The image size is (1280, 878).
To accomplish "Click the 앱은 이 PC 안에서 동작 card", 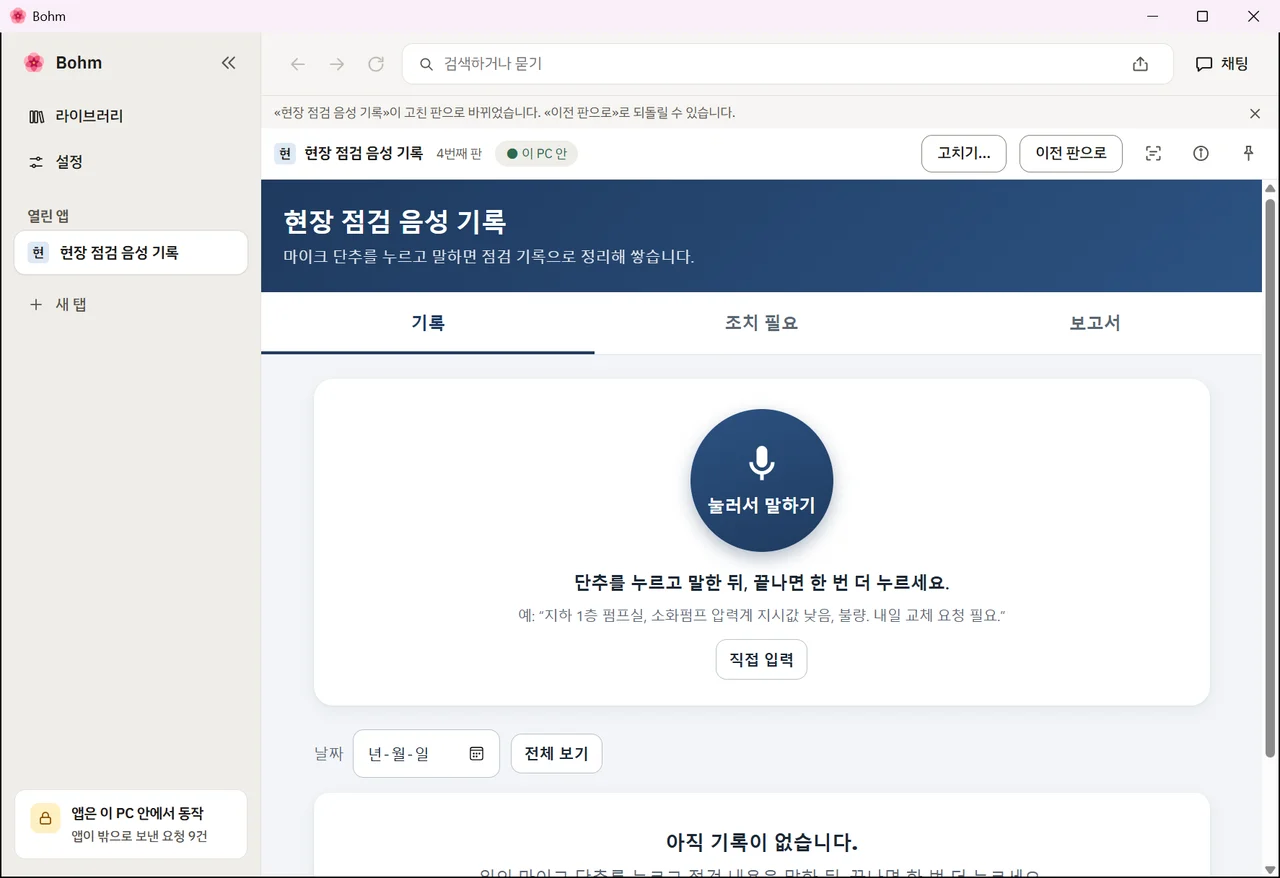I will [131, 825].
